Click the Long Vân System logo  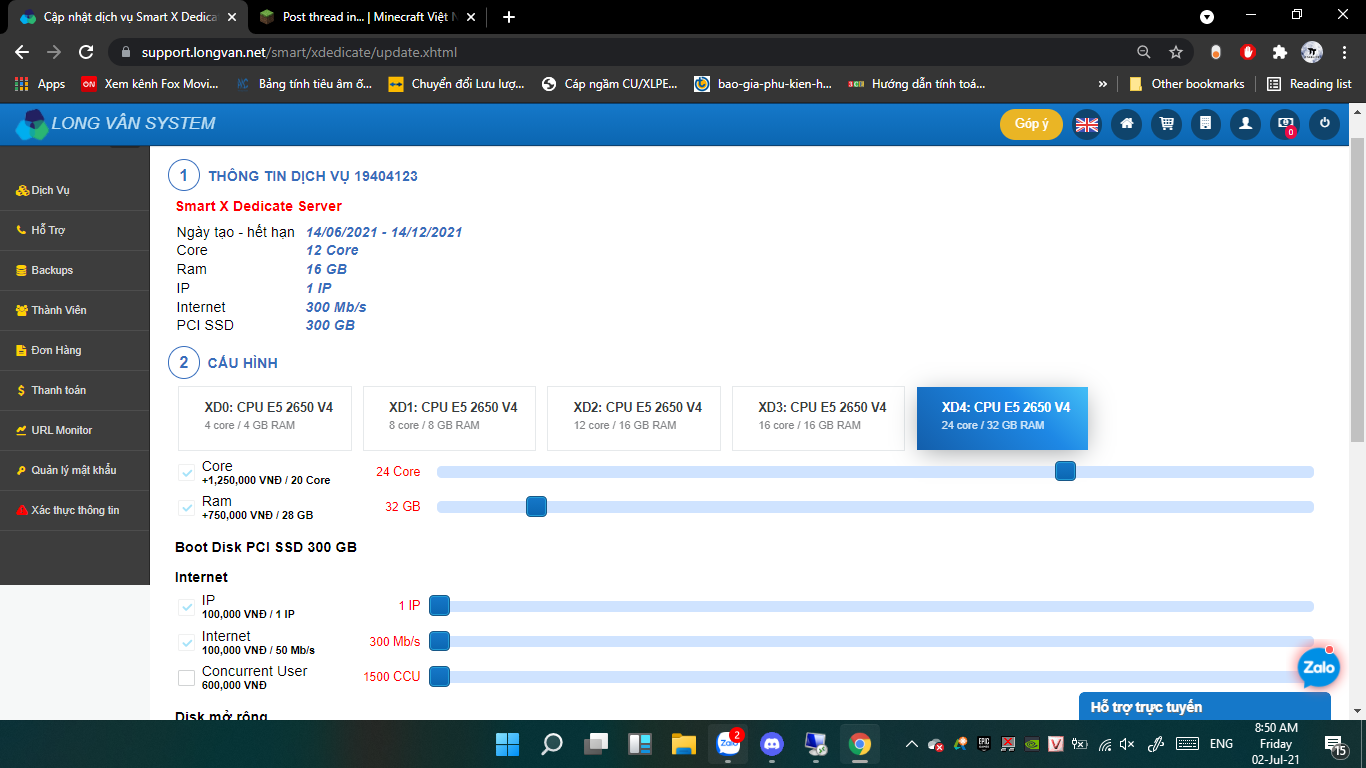(116, 124)
